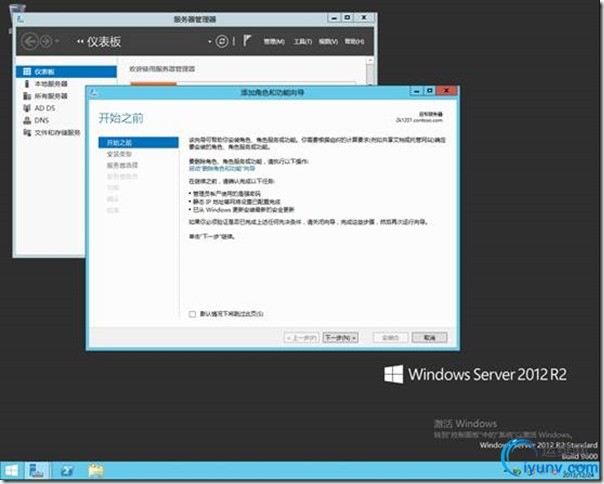
Task: Open the dropdown arrow left of refresh
Action: click(210, 41)
